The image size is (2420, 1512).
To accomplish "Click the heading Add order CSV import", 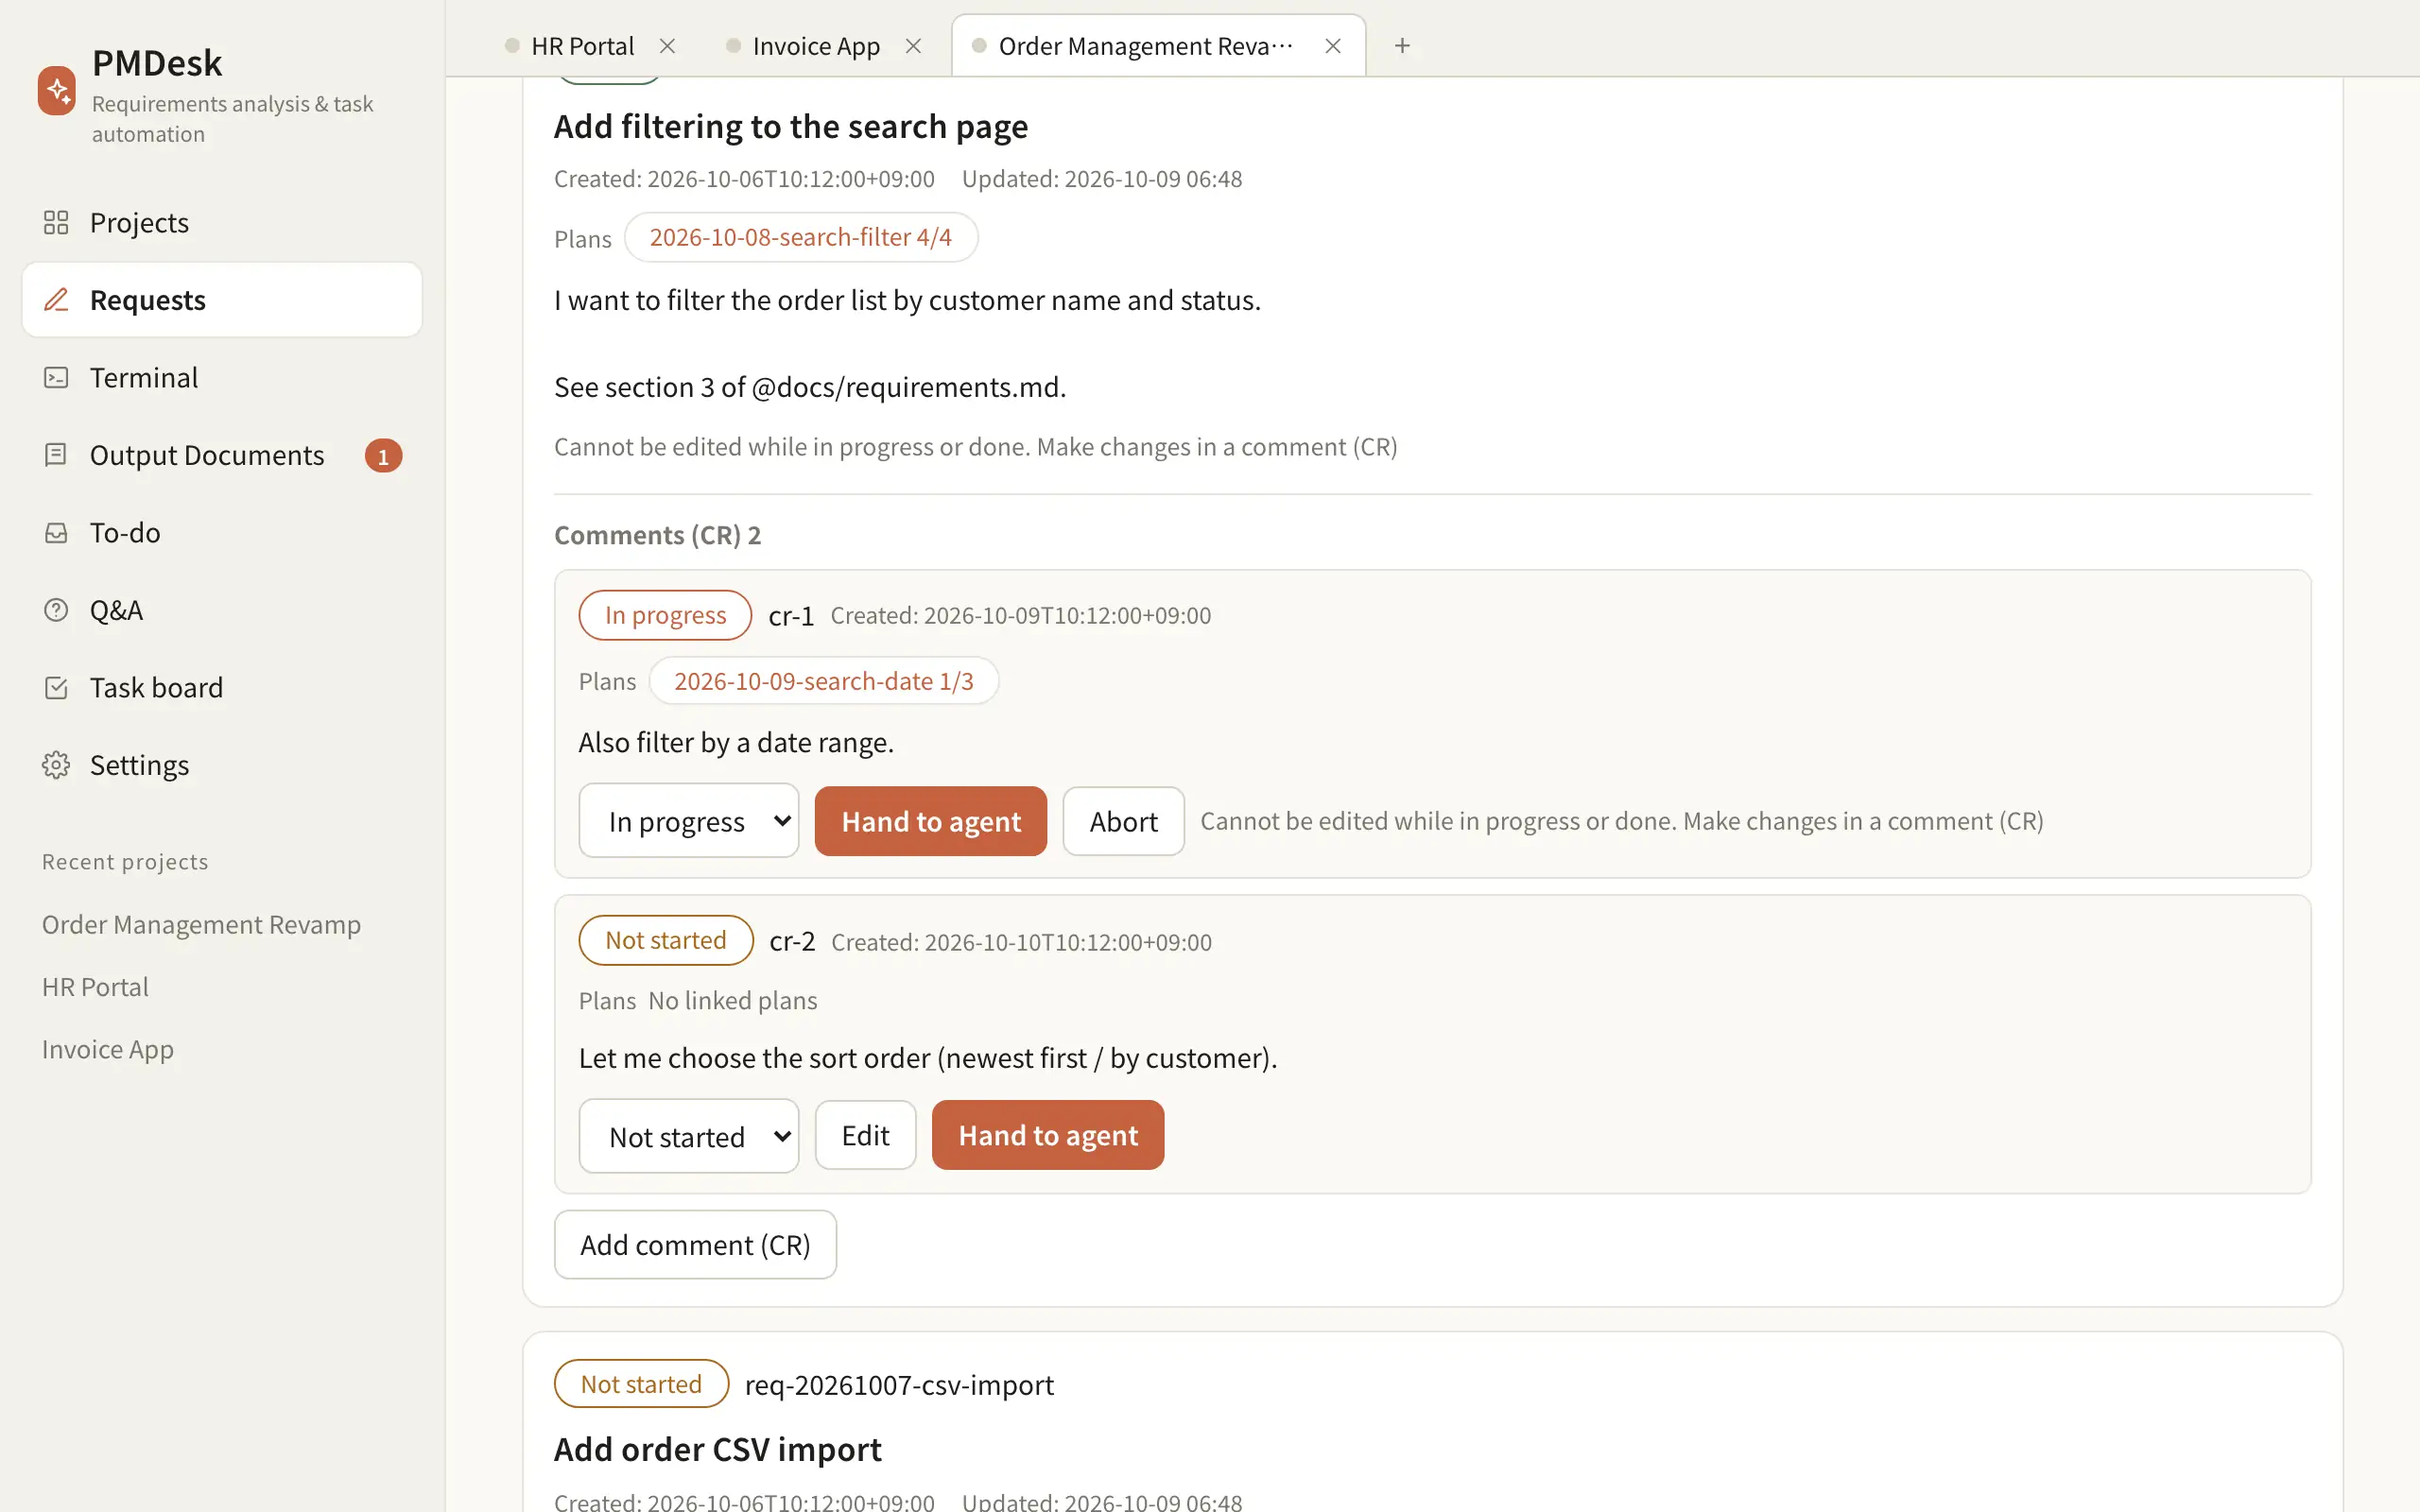I will [718, 1449].
